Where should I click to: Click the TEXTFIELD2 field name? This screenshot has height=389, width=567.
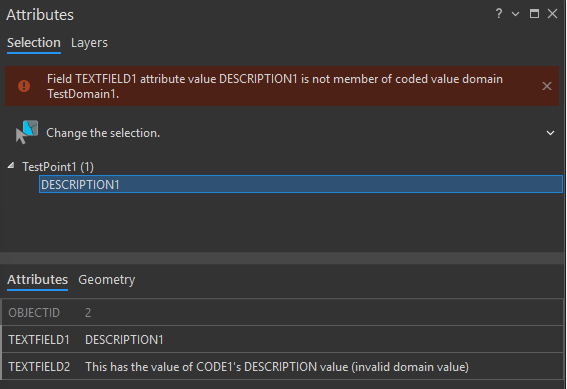point(39,367)
